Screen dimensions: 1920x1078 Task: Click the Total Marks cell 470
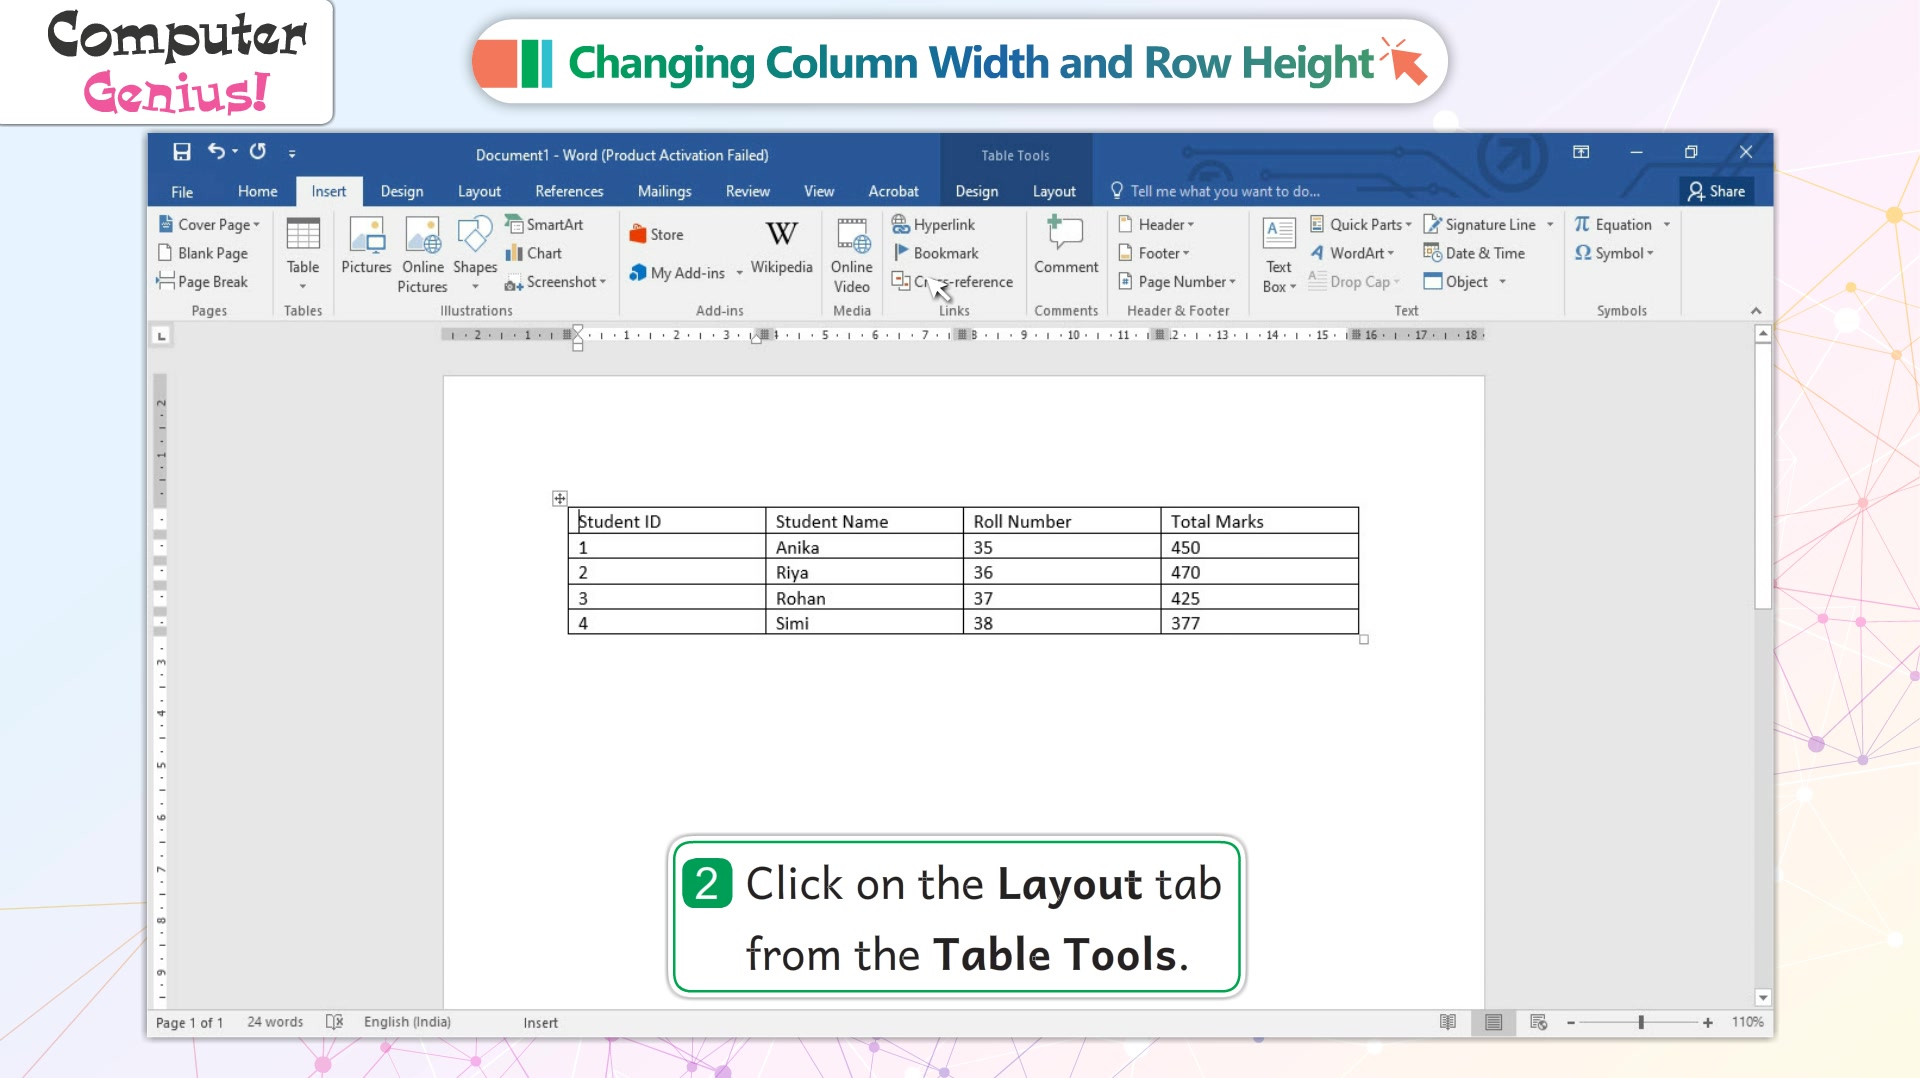click(1259, 572)
